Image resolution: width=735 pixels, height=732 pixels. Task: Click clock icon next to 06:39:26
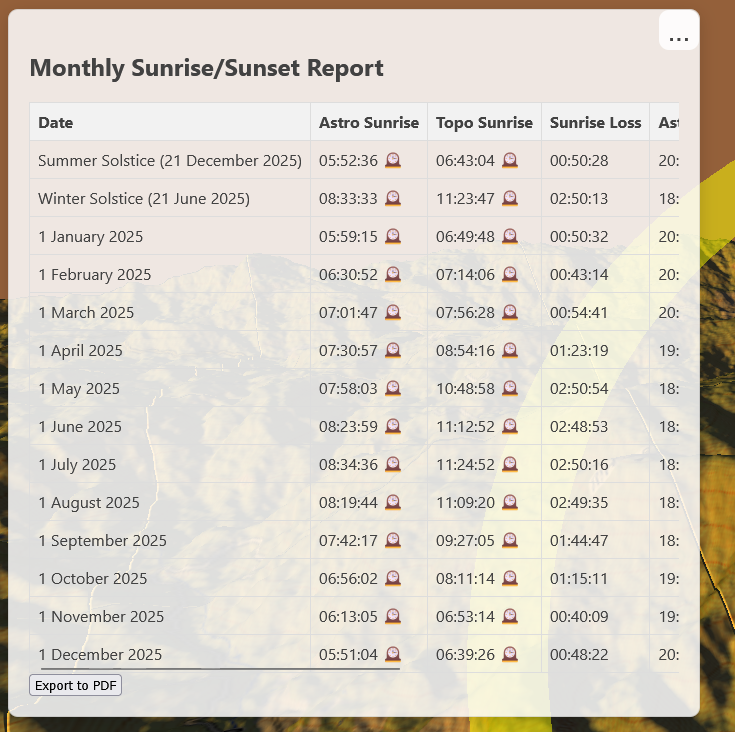[x=510, y=654]
